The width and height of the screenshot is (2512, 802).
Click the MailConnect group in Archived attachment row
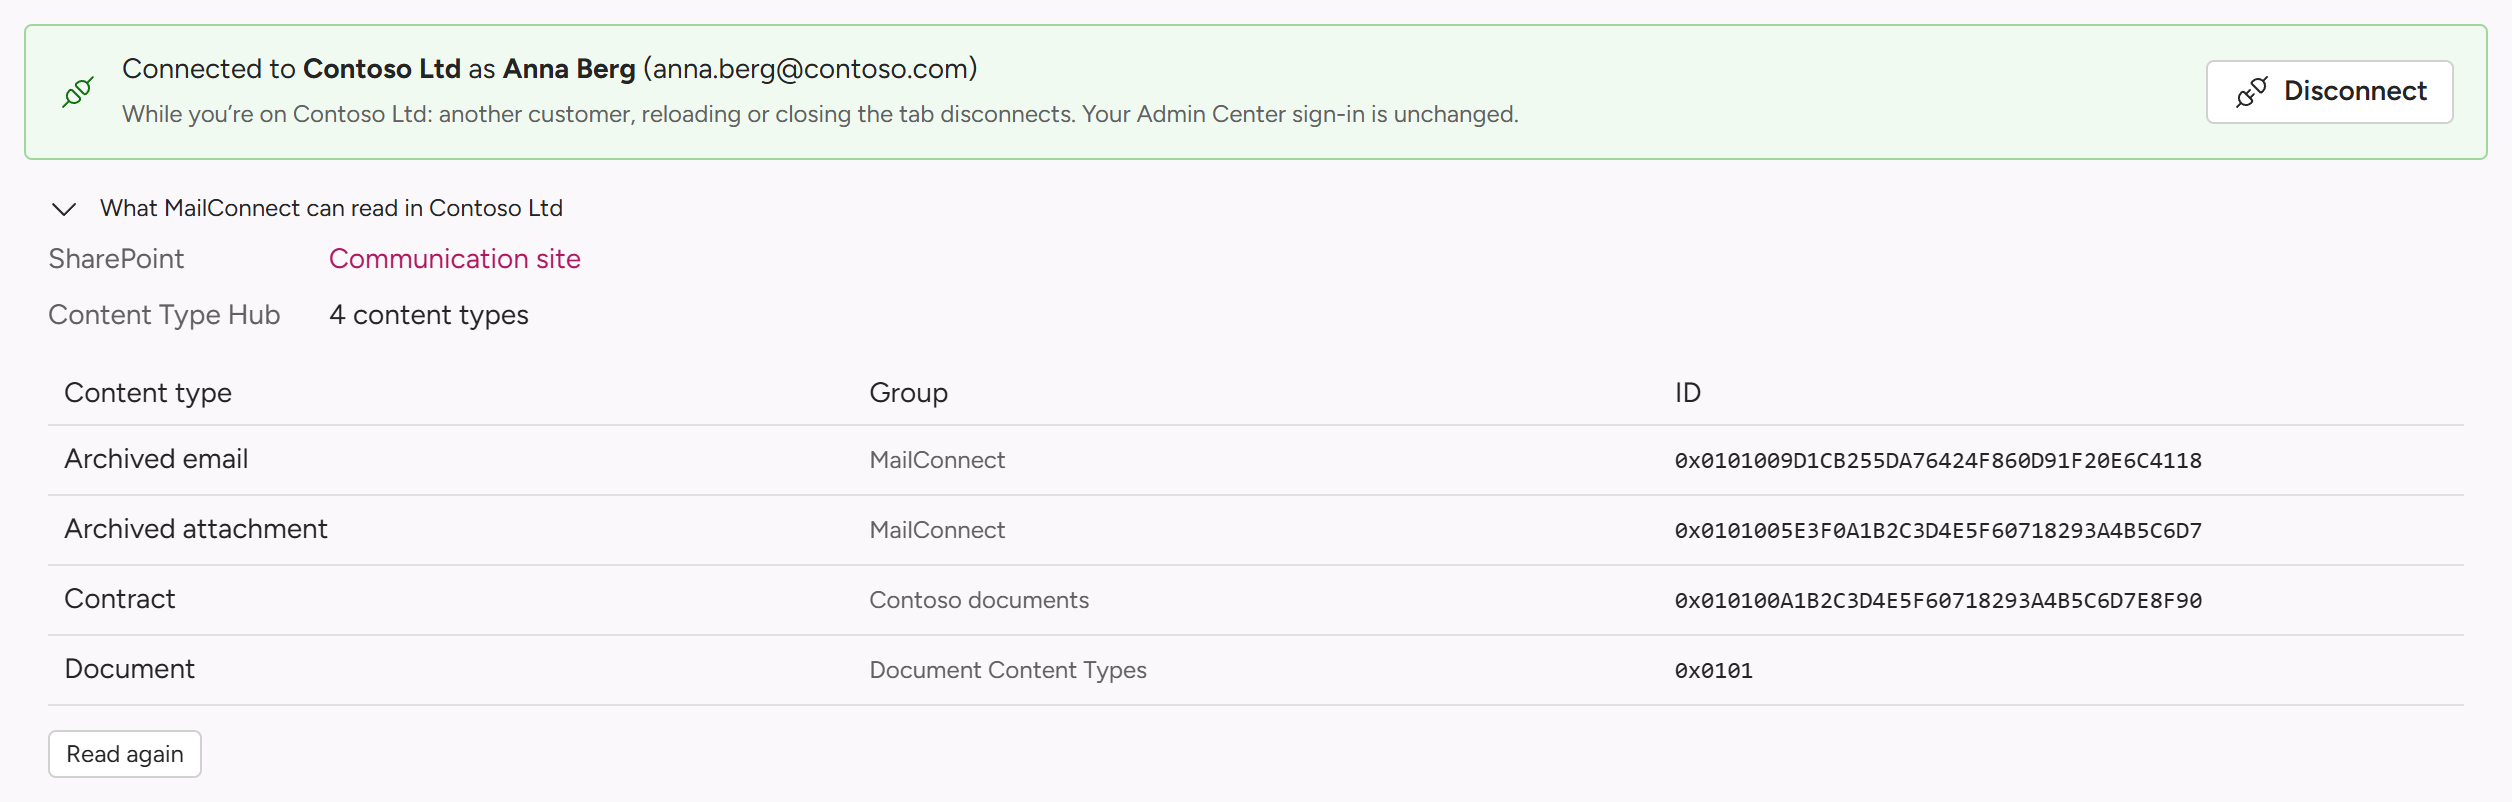point(937,530)
